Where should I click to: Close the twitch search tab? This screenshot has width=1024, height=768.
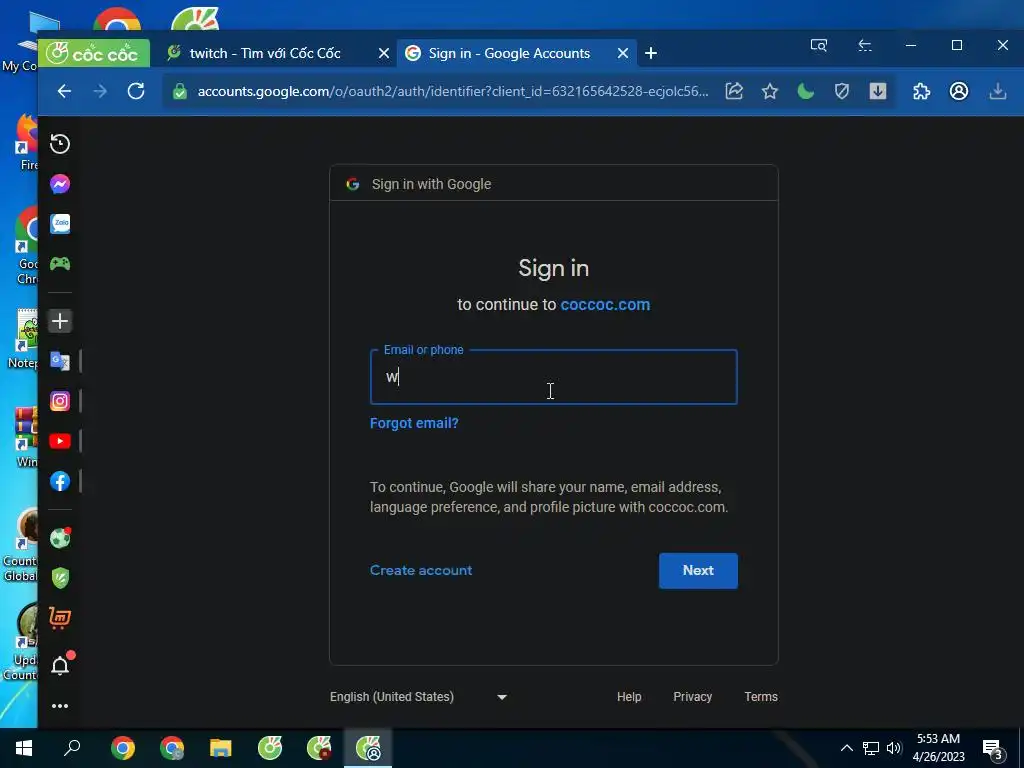[384, 54]
